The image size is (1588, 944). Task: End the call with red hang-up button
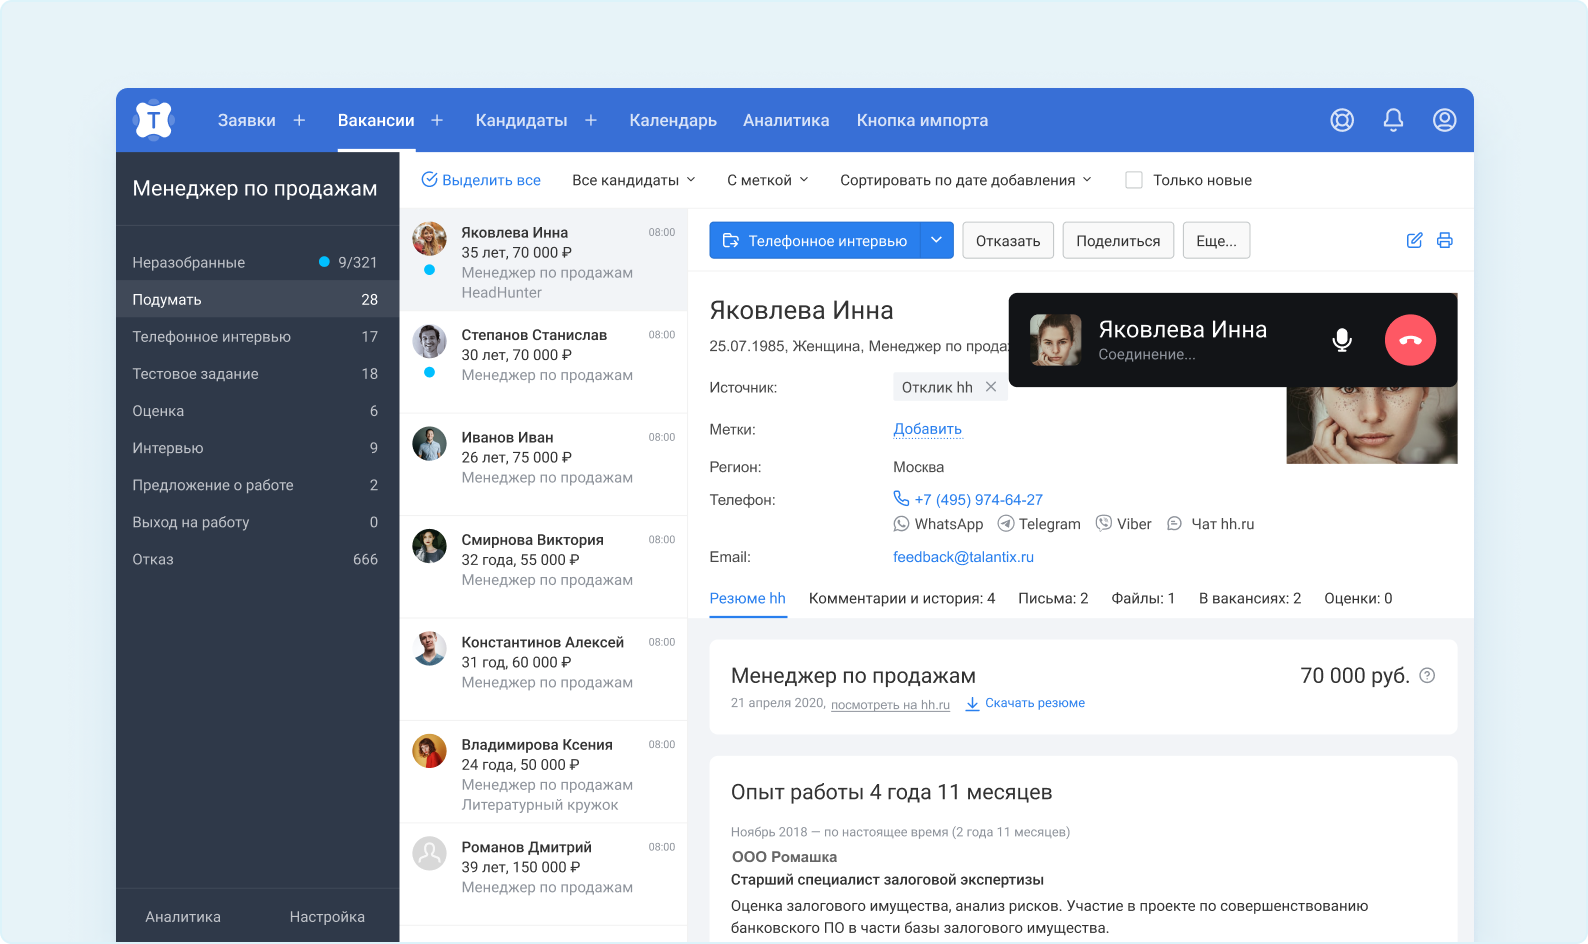(1410, 340)
